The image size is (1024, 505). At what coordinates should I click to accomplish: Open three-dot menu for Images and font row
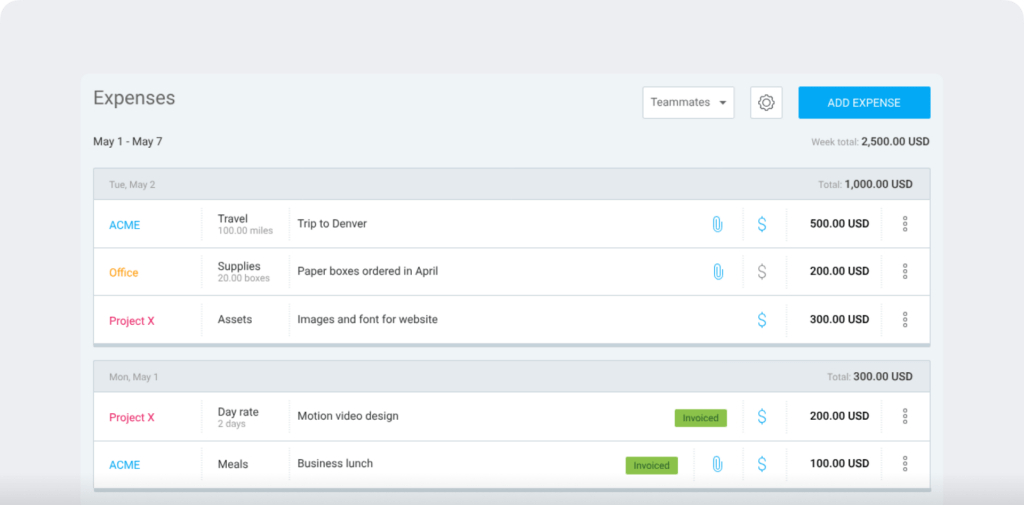point(905,319)
